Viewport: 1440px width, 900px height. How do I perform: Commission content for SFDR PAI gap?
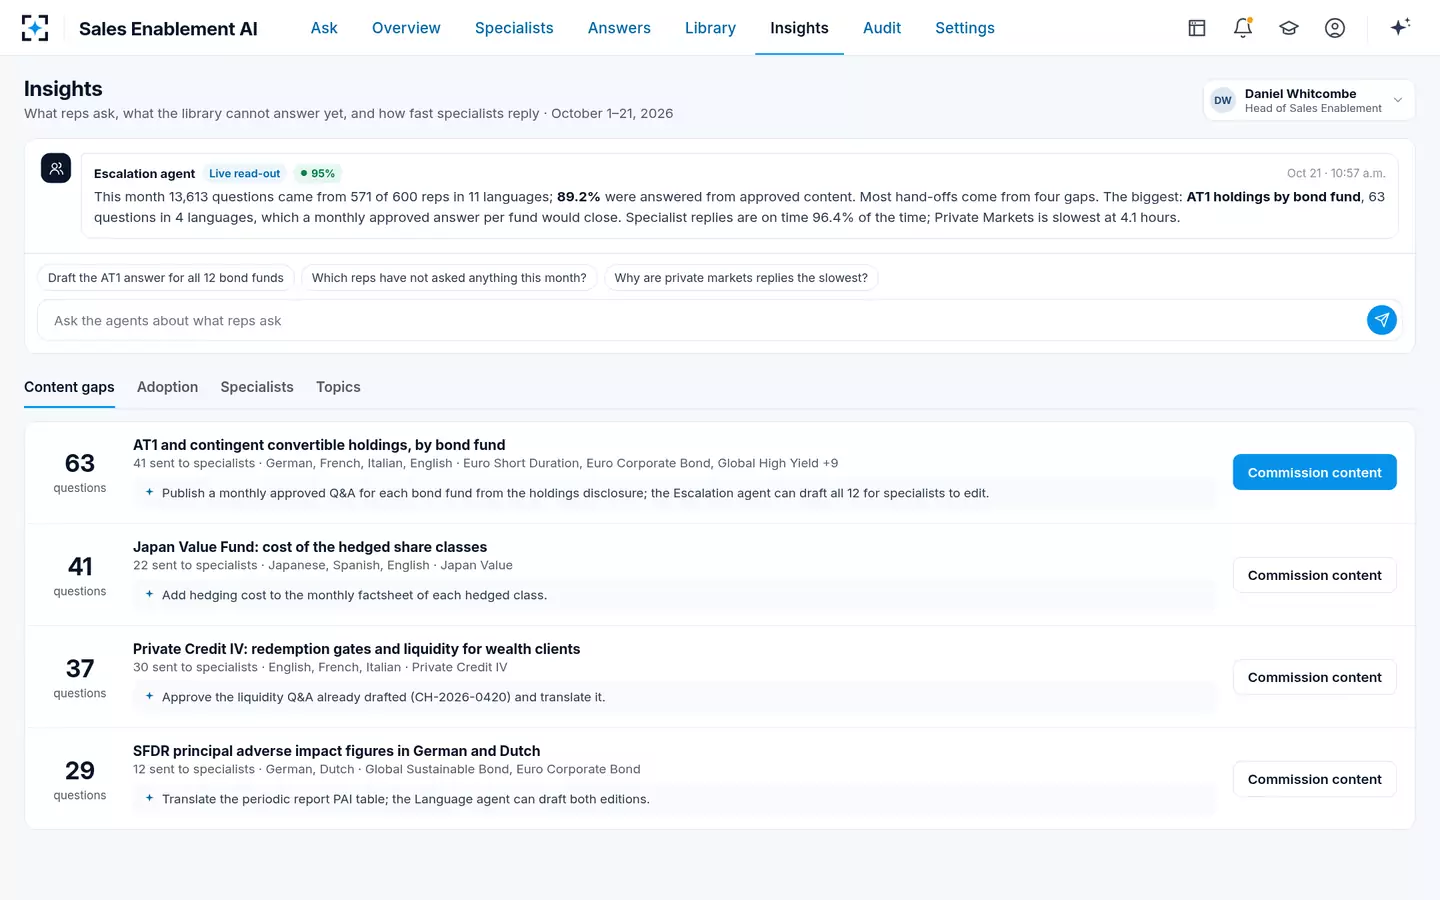click(x=1314, y=779)
